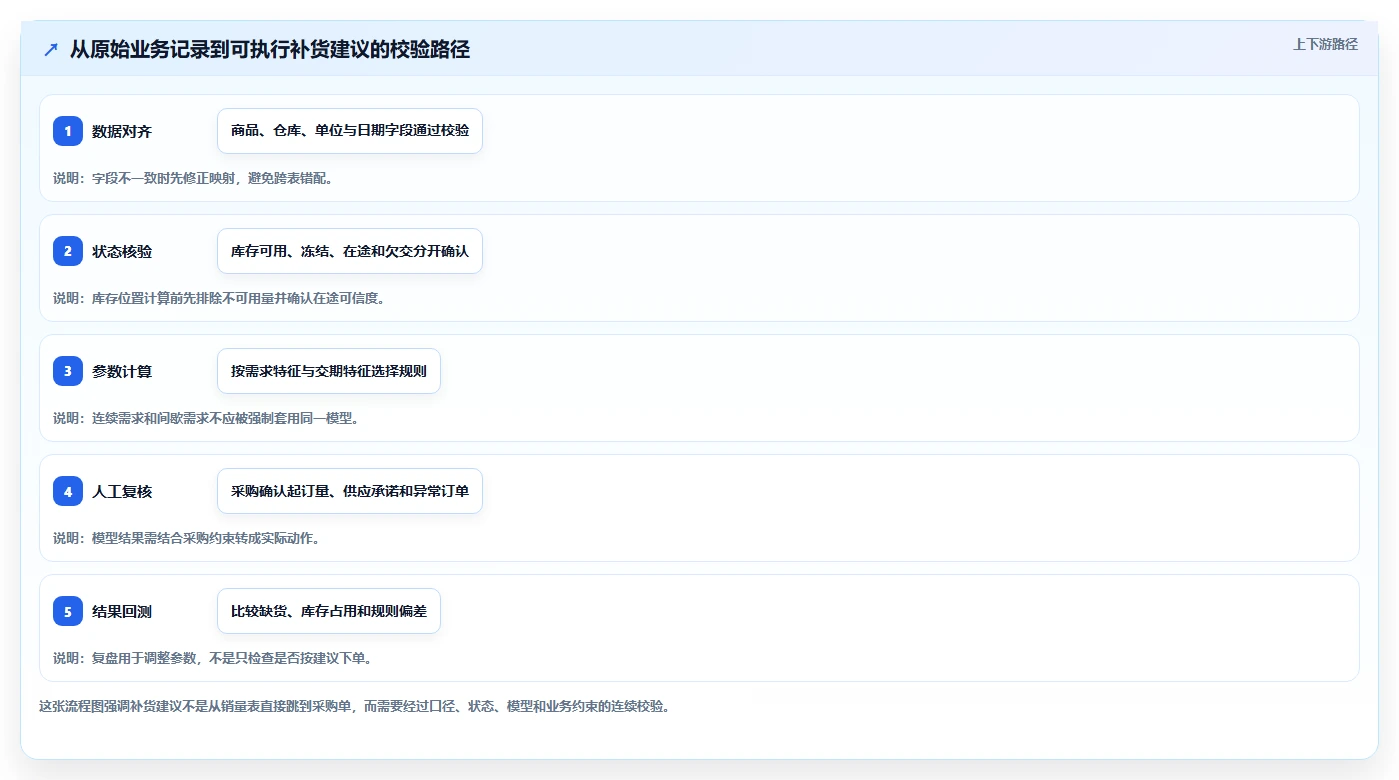This screenshot has height=780, width=1399.
Task: Click the 上下游路径 label at top right
Action: click(x=1325, y=44)
